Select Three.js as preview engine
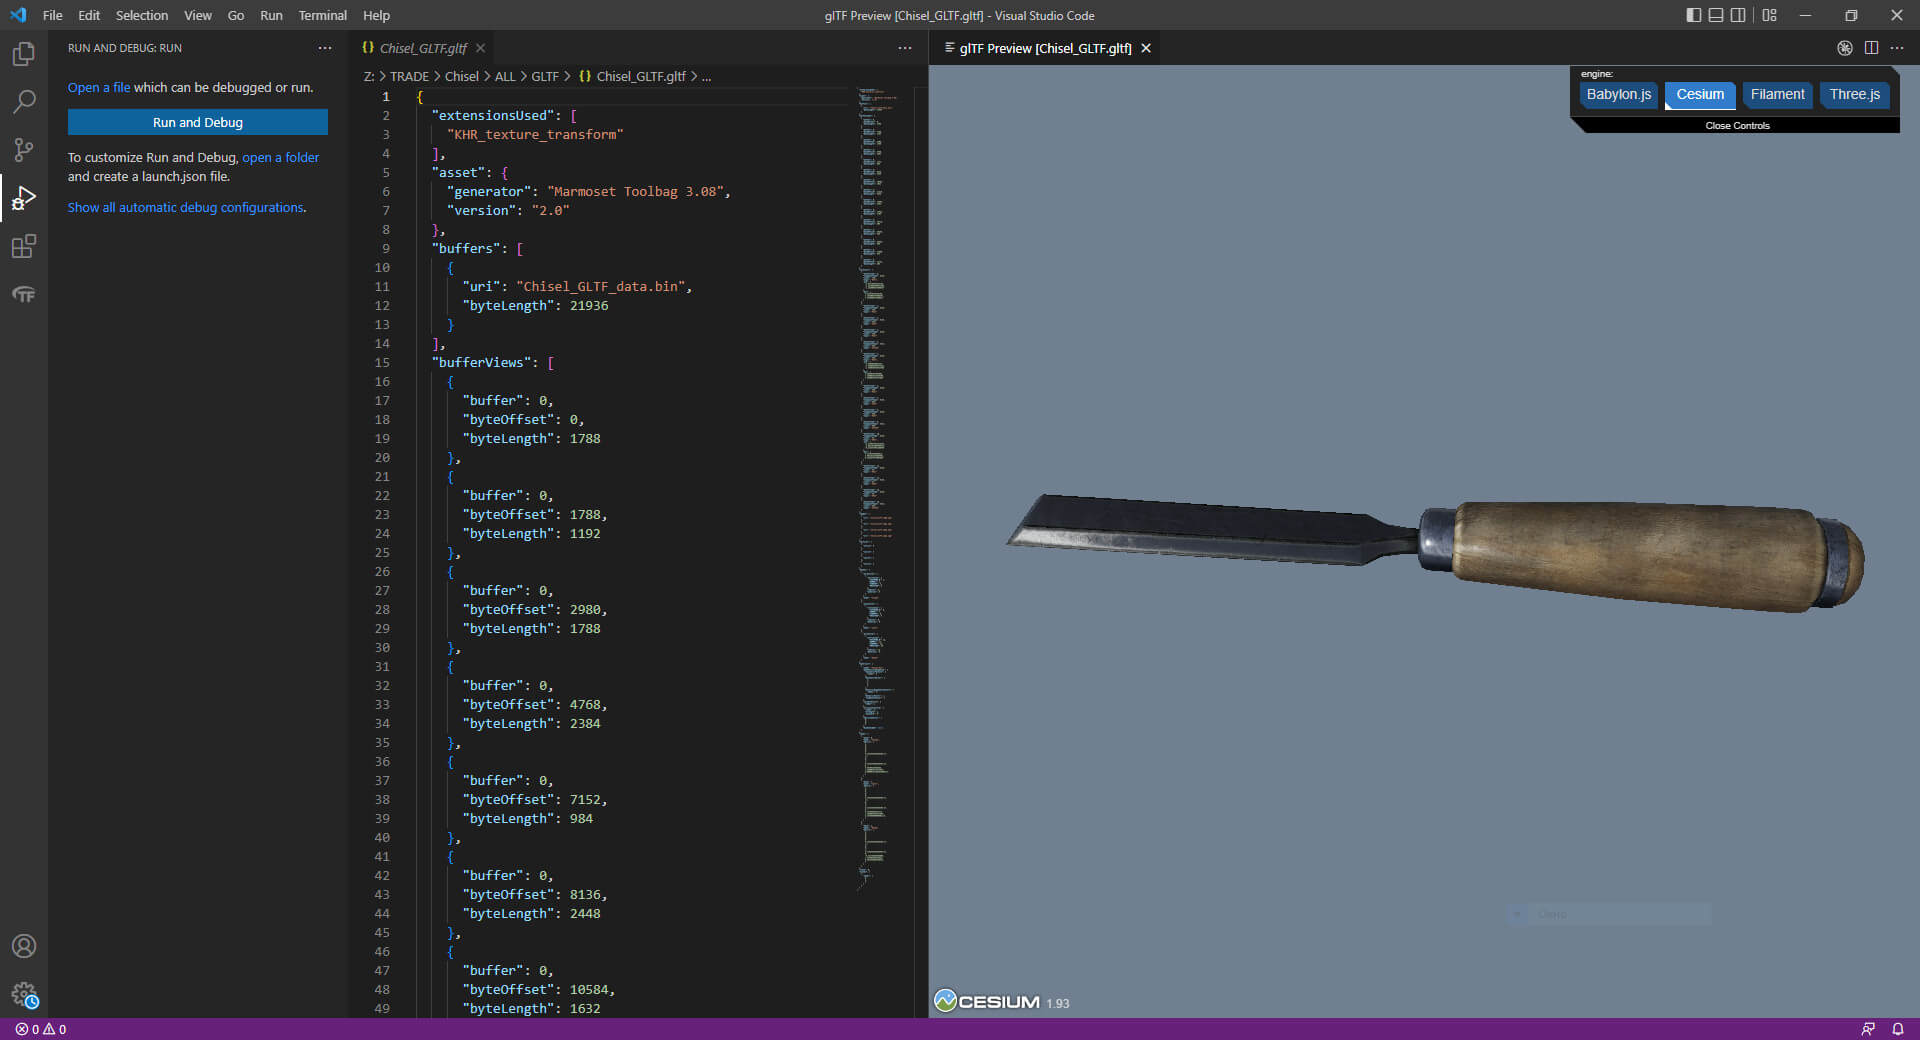This screenshot has width=1920, height=1040. (x=1854, y=94)
